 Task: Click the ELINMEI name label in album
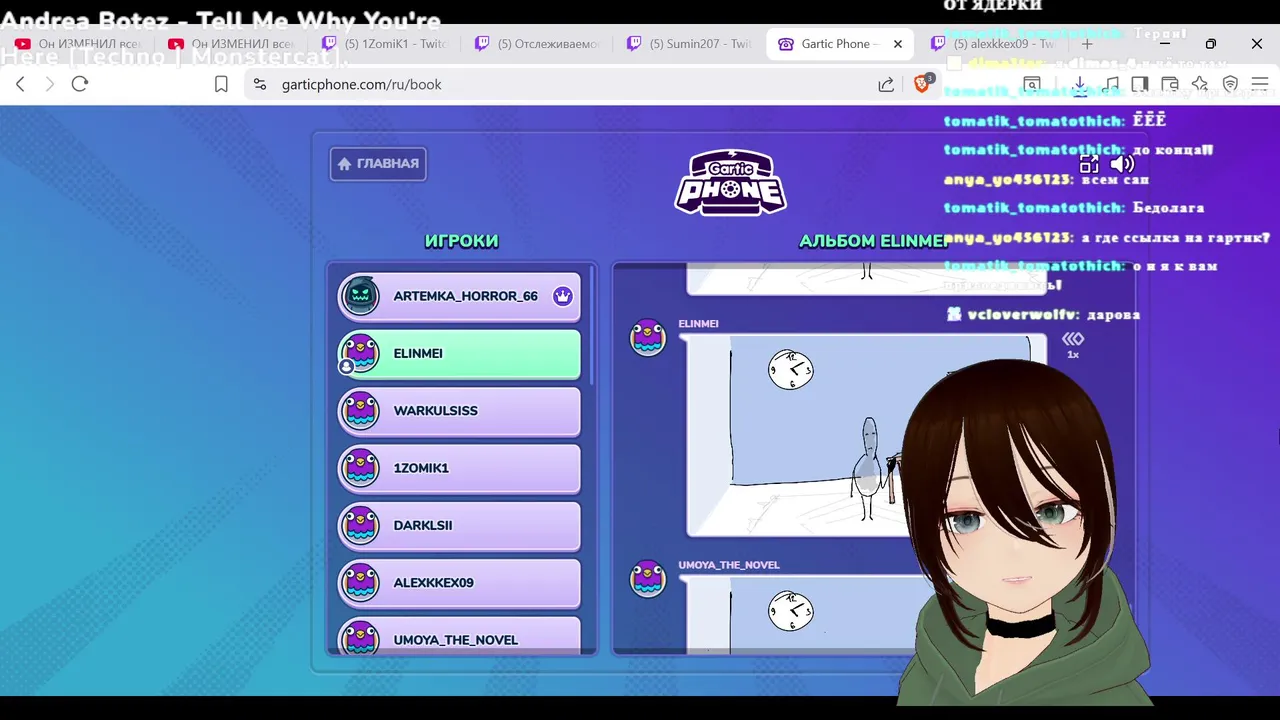[698, 324]
